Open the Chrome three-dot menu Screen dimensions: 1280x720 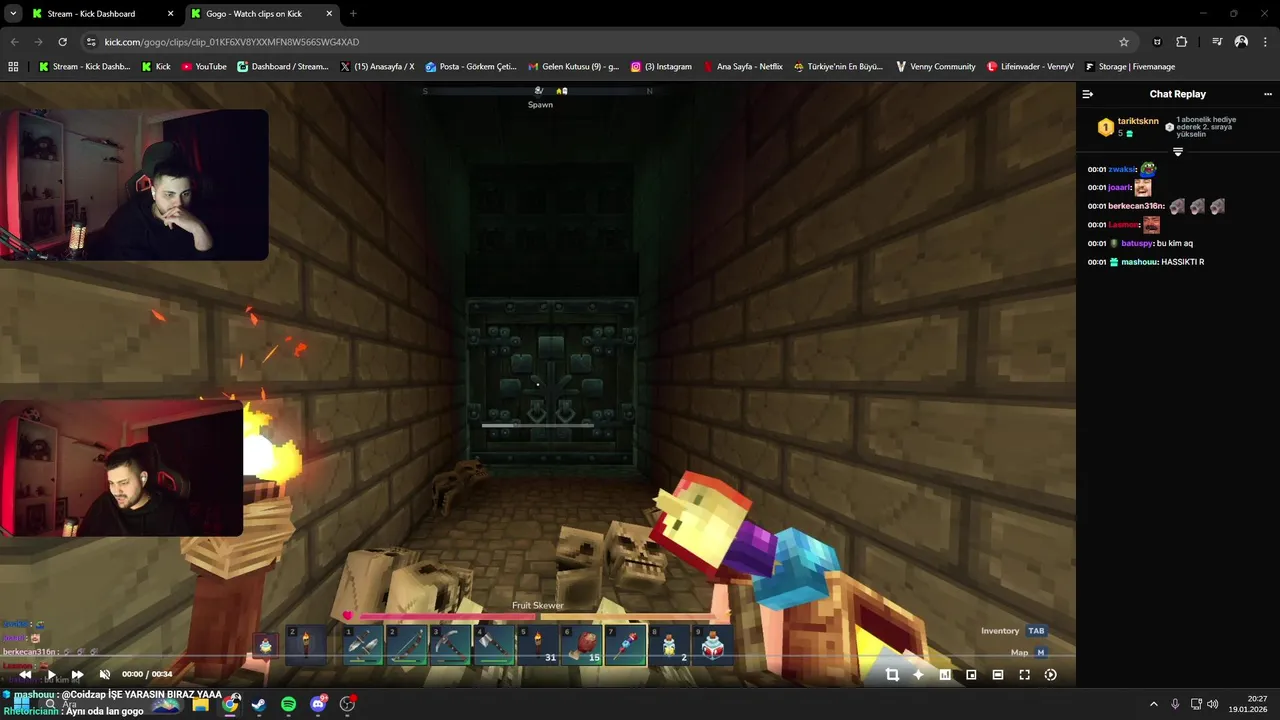coord(1266,42)
